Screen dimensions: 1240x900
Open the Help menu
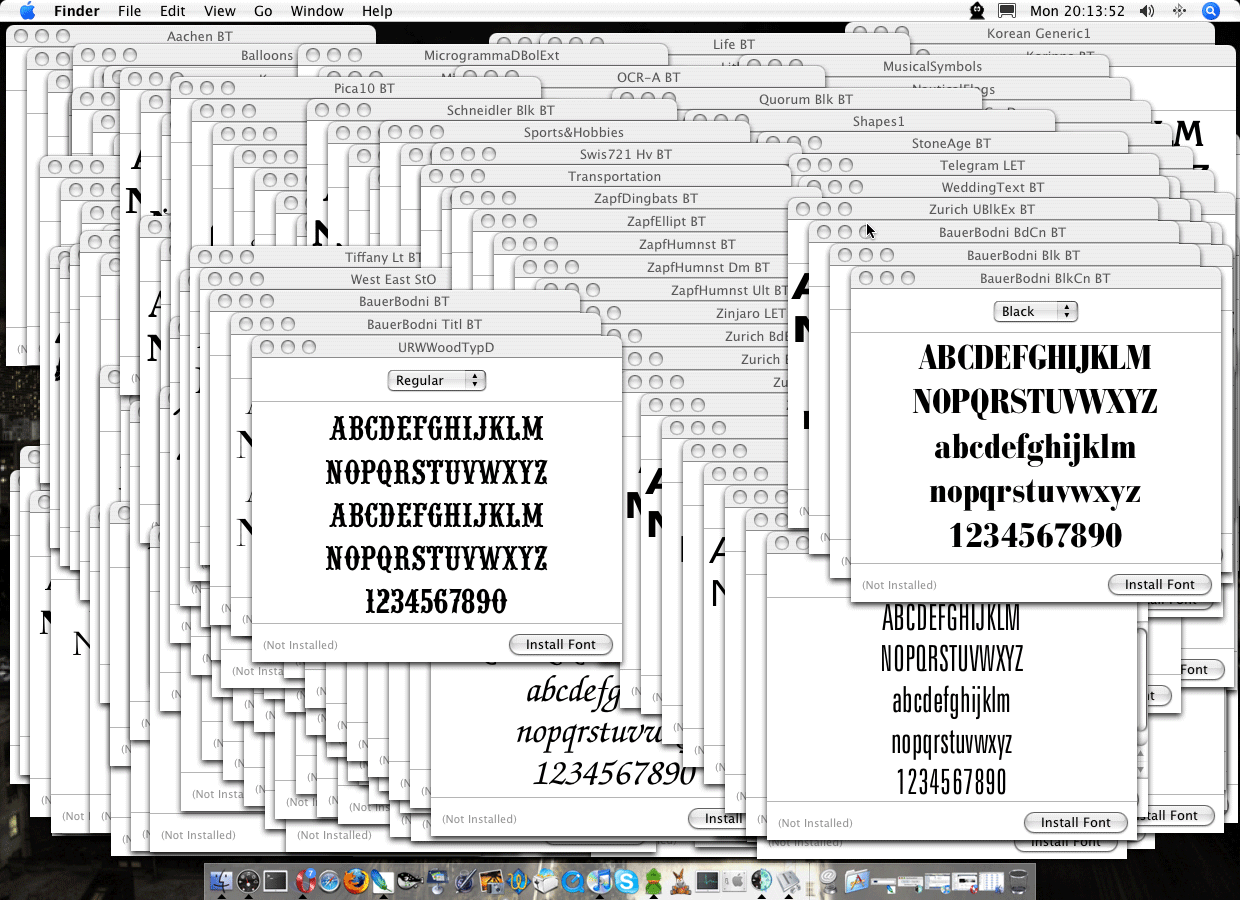point(377,11)
